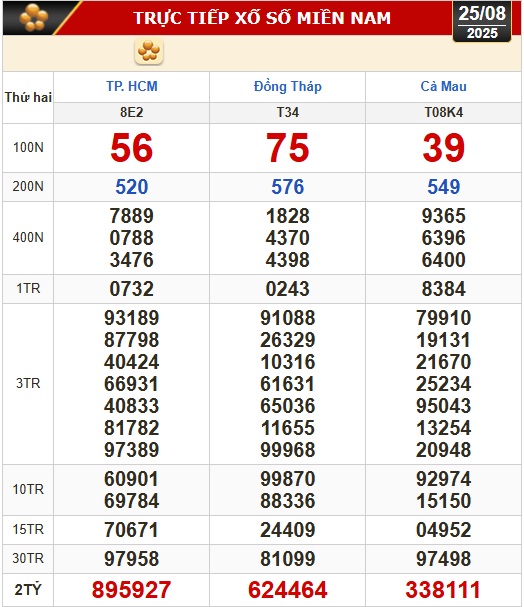
Task: Select the Thứ hai day label
Action: (x=28, y=97)
